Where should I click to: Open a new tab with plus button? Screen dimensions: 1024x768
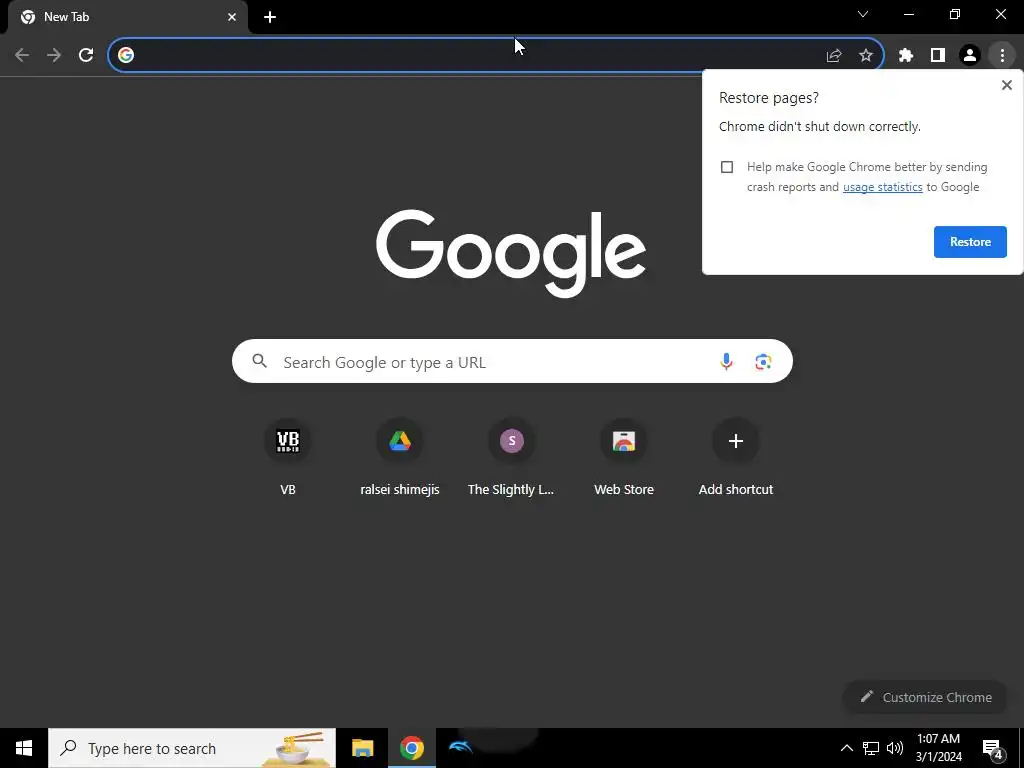pos(270,17)
